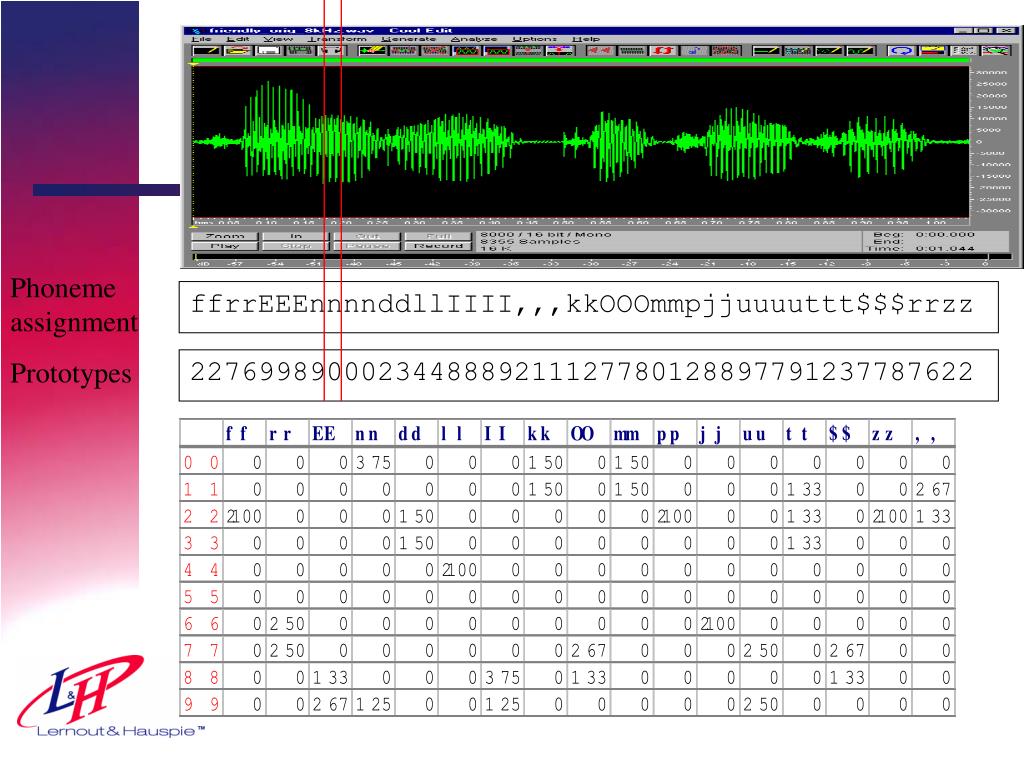Click cell '3 75' in row 8 8
Screen dimensions: 1024x768
(502, 677)
